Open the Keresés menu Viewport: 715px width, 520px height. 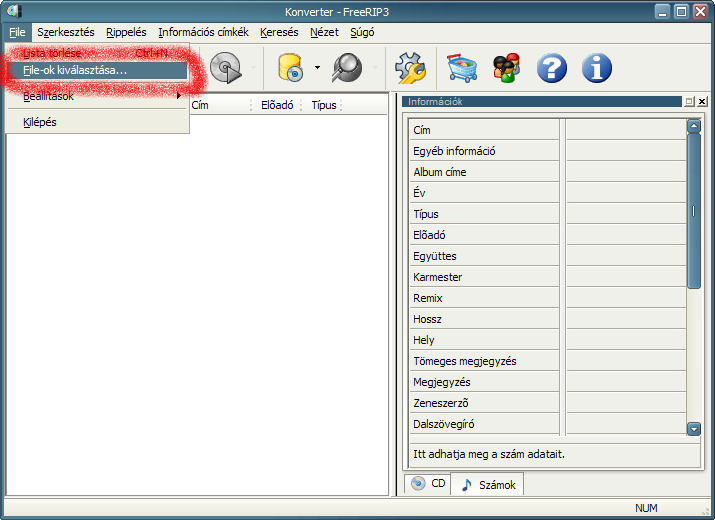279,32
